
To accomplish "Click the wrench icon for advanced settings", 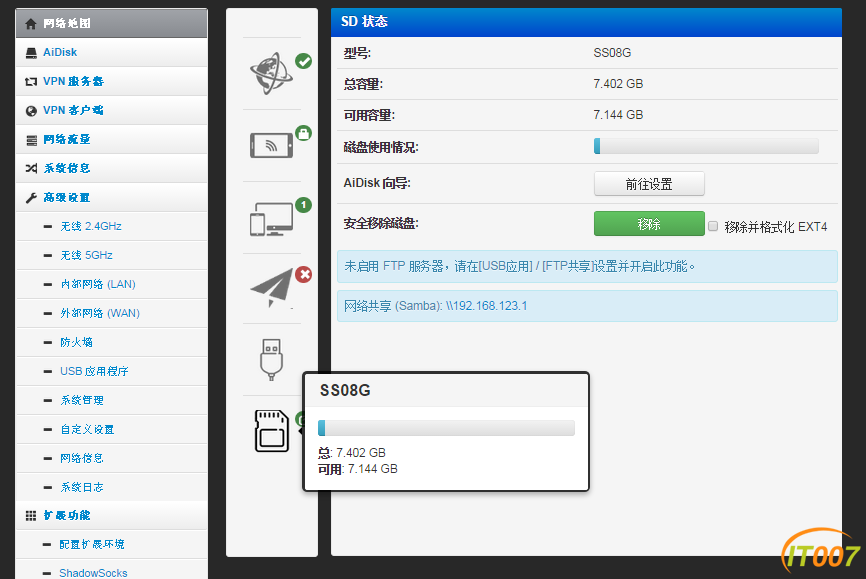I will [31, 198].
